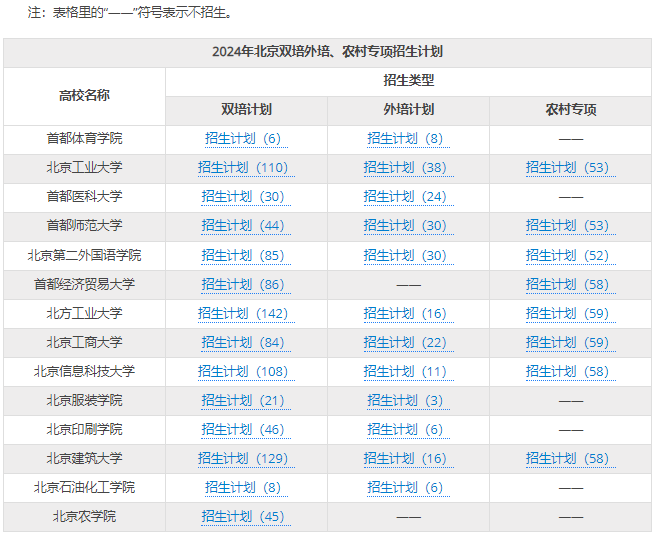Click the 双培计划 column header

(247, 111)
